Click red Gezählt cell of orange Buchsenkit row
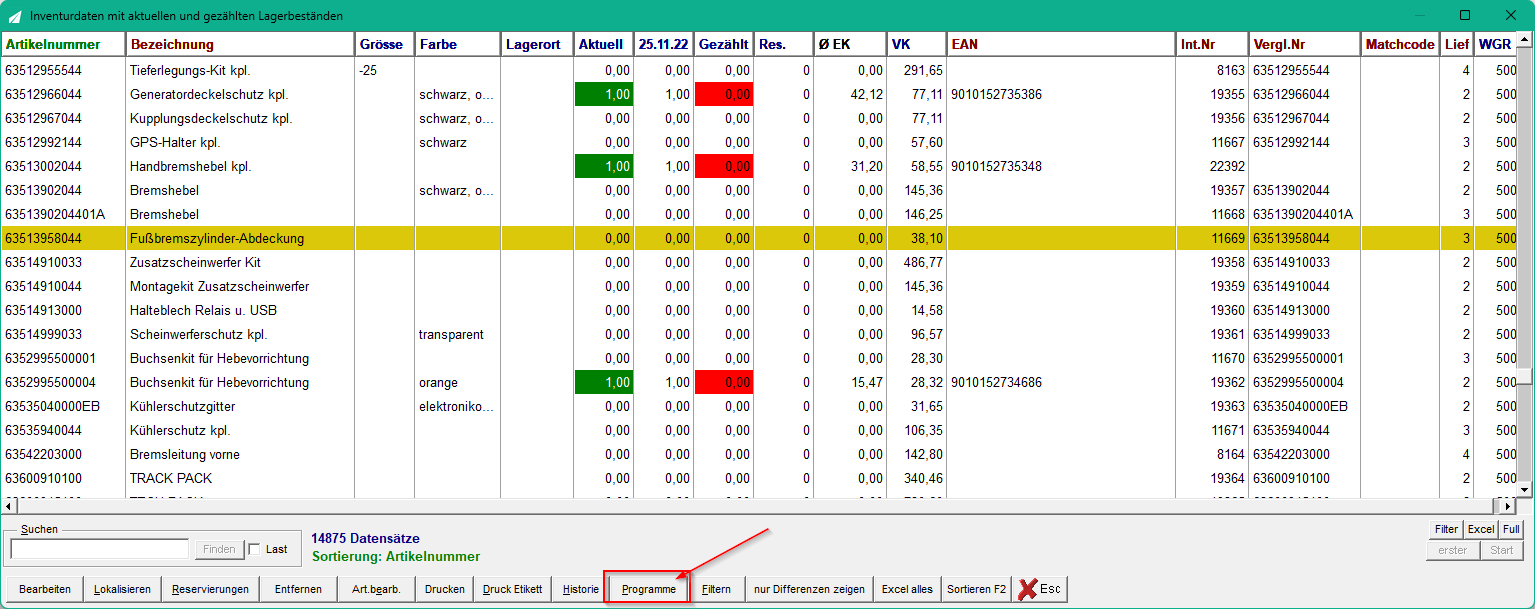Viewport: 1535px width, 609px height. tap(725, 382)
